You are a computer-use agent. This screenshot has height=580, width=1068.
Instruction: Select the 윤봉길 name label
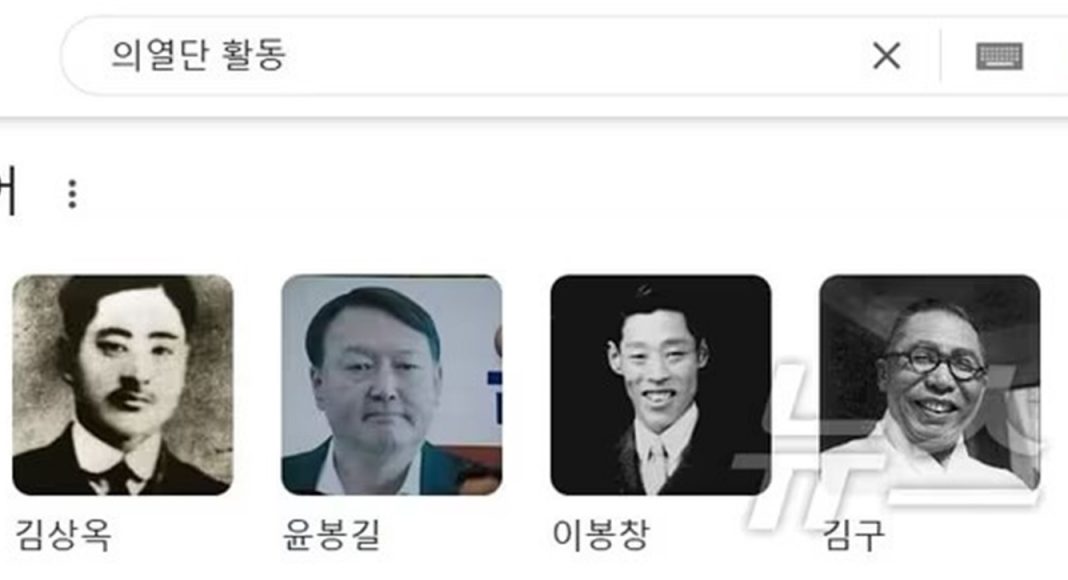tap(331, 534)
